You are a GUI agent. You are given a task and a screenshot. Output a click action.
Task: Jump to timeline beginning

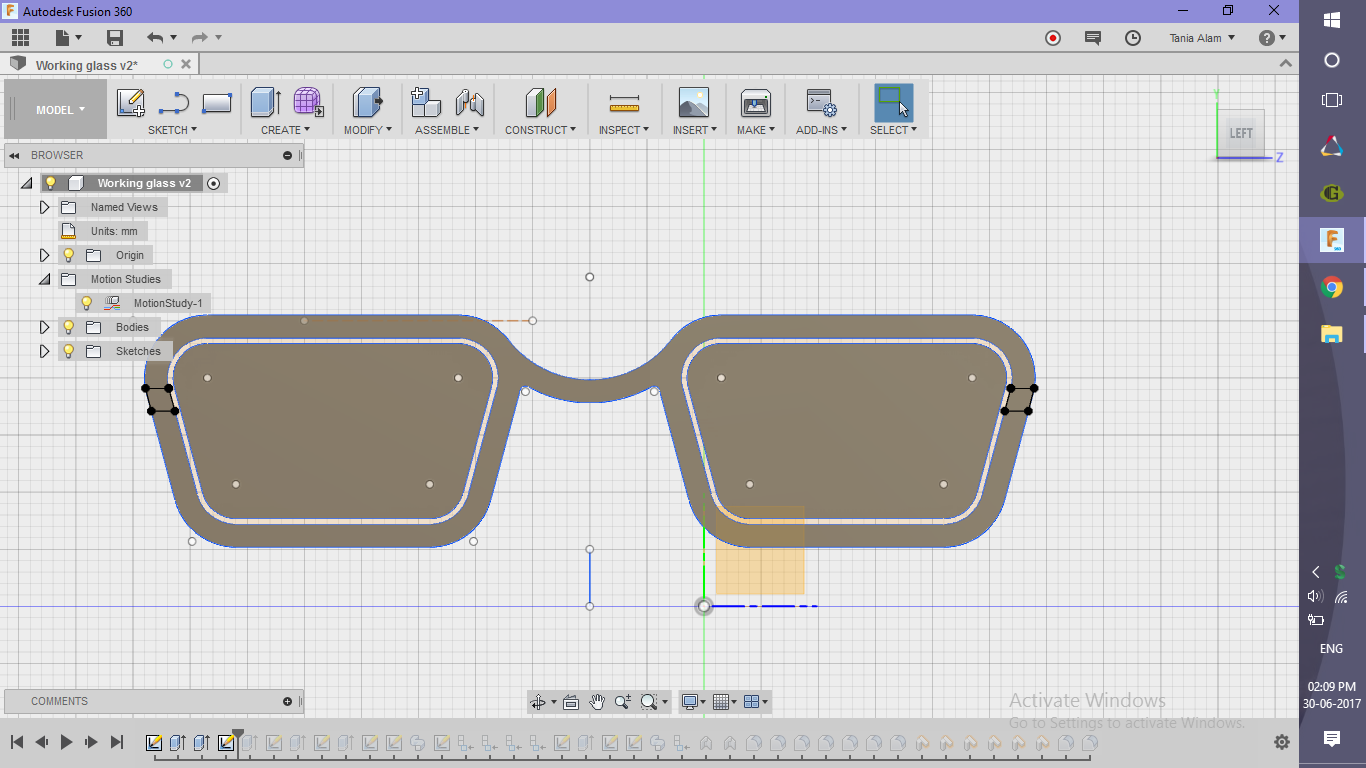(17, 742)
